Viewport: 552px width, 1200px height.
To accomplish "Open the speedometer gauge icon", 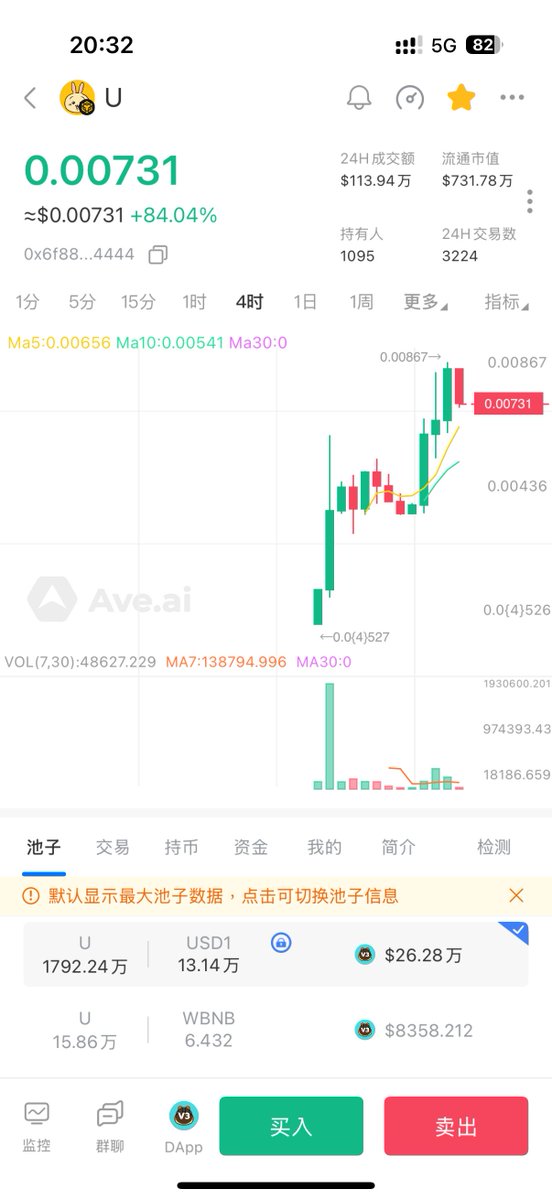I will (x=410, y=98).
